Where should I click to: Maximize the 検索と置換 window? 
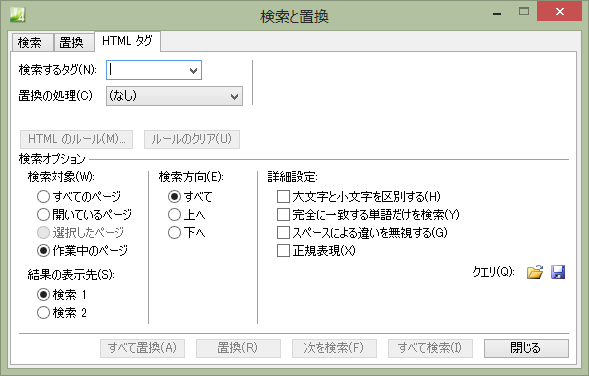pos(524,12)
